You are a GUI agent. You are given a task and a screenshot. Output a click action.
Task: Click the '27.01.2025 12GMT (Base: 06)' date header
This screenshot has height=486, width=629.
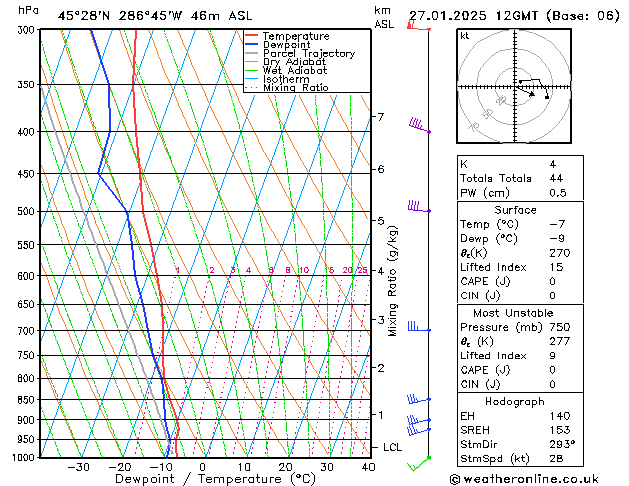tap(514, 16)
